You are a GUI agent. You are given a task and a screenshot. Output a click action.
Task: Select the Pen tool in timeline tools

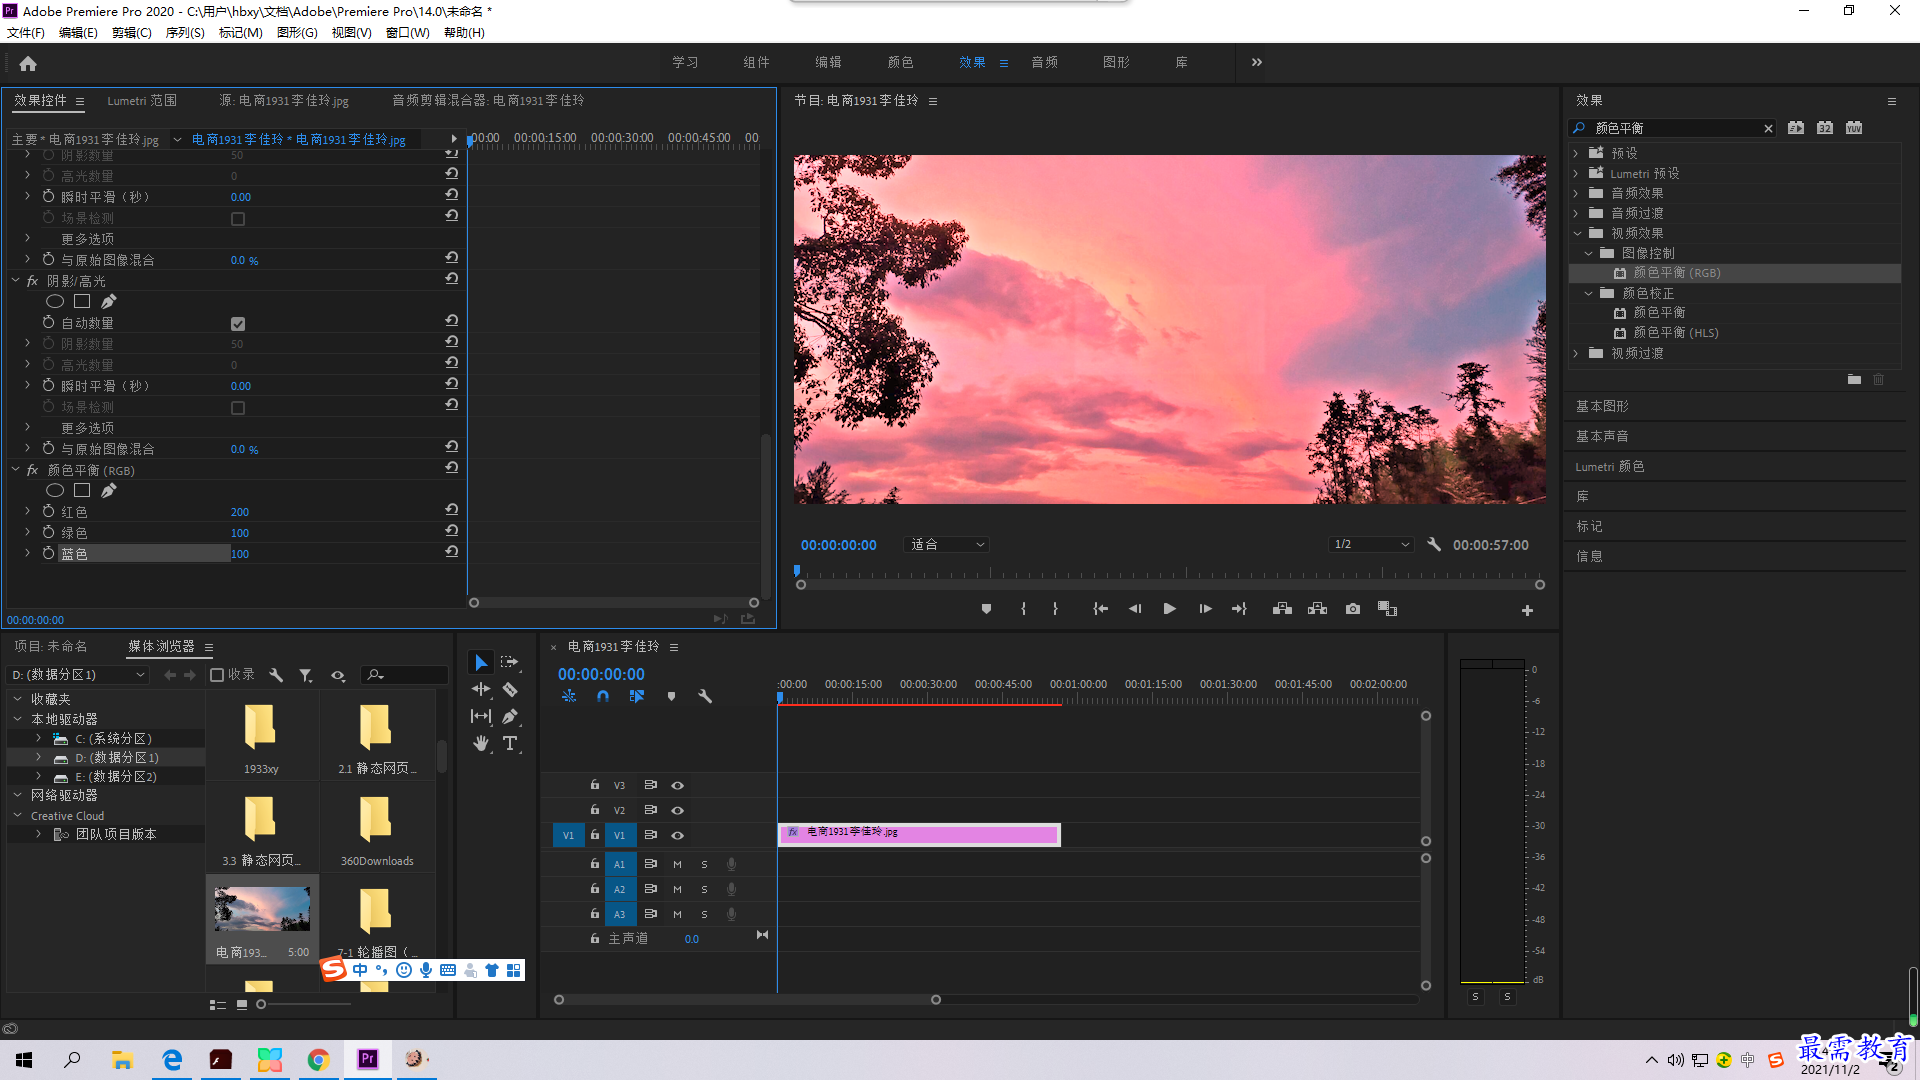(510, 716)
